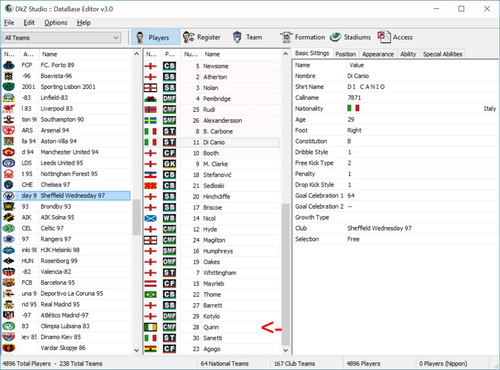
Task: Click the GK position badge for M. Clarke
Action: click(x=169, y=164)
